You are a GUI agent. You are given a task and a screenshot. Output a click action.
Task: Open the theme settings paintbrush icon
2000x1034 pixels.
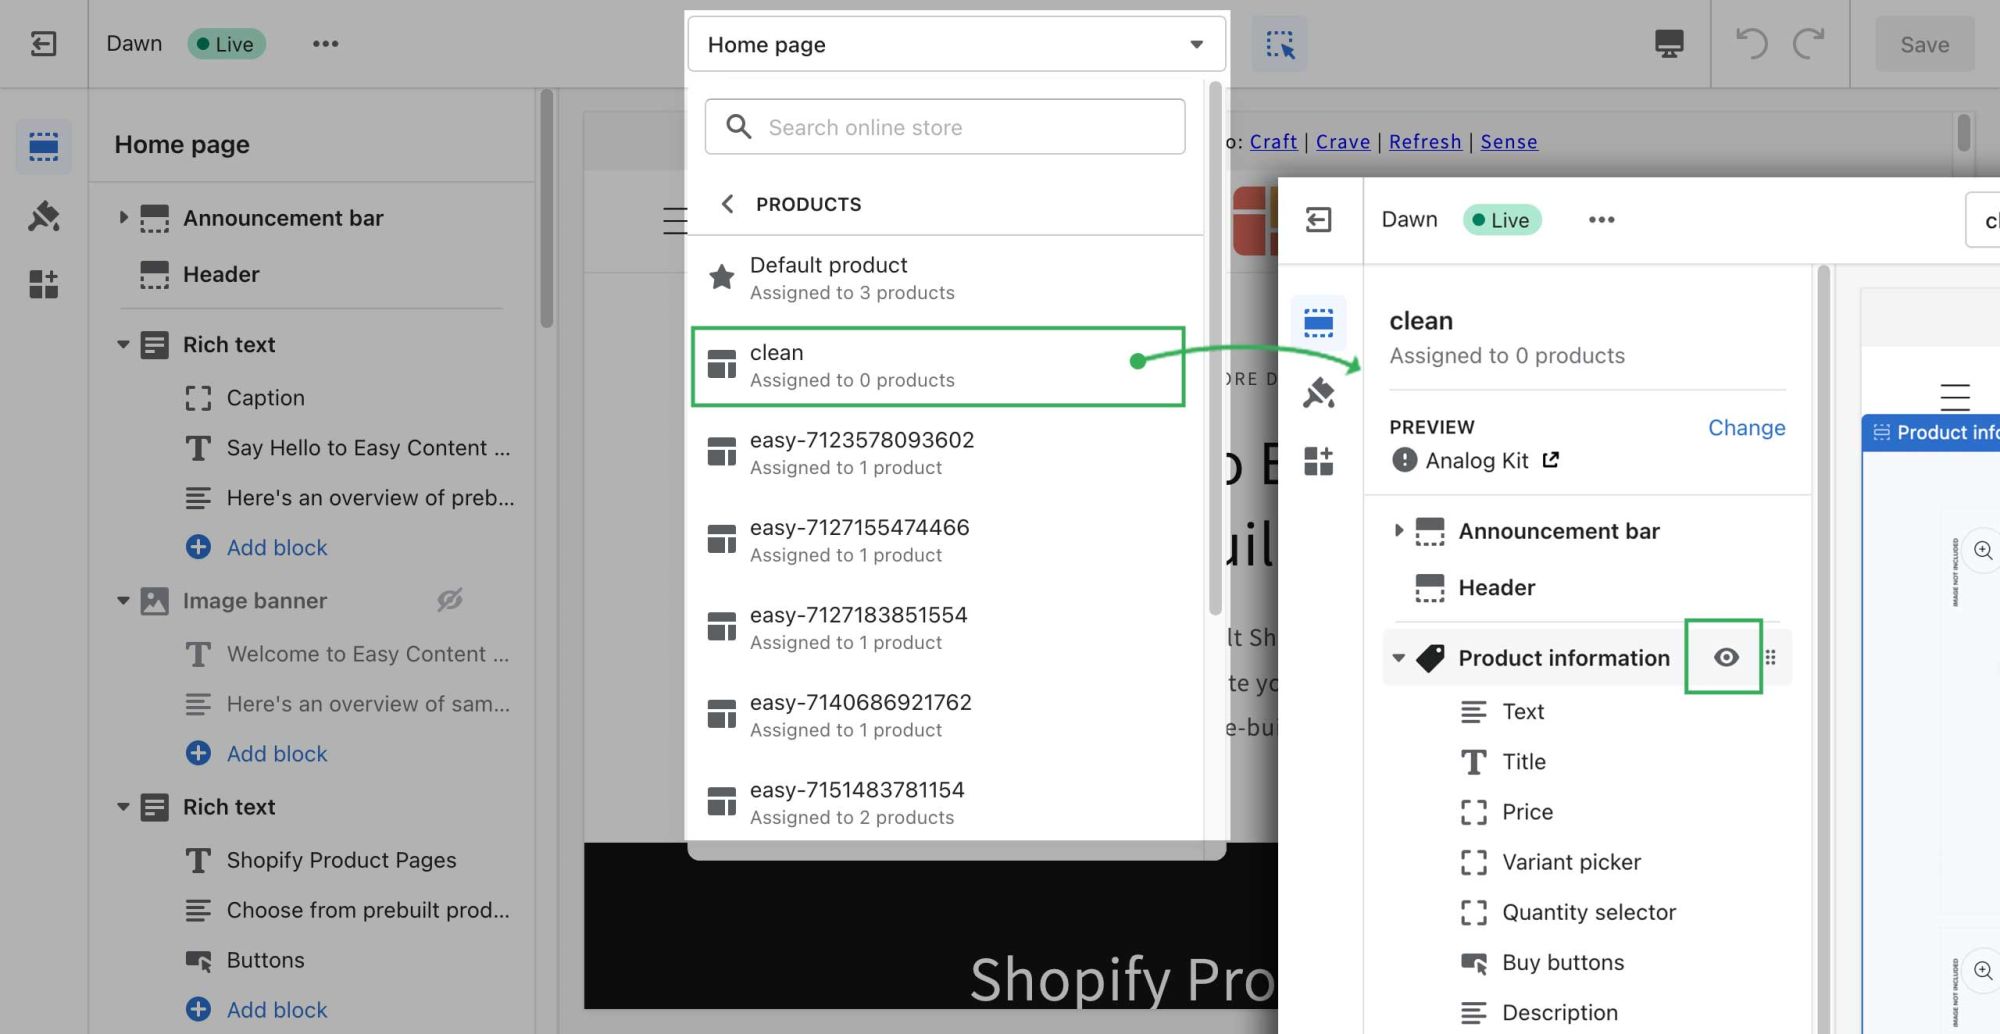(43, 216)
